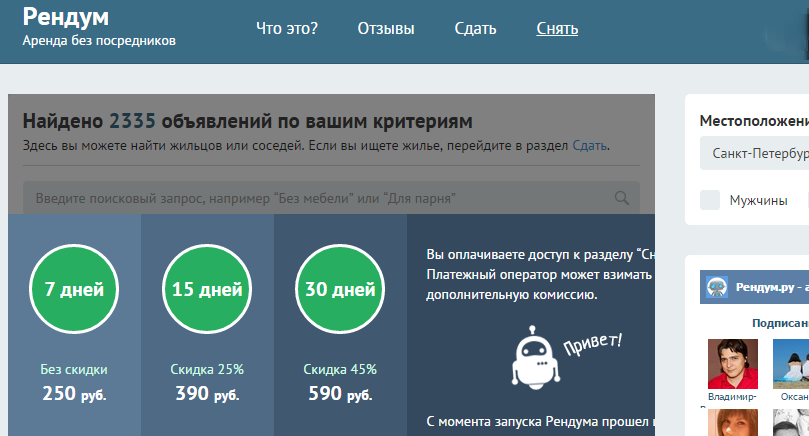
Task: Go to the Отзывы page
Action: pyautogui.click(x=386, y=28)
